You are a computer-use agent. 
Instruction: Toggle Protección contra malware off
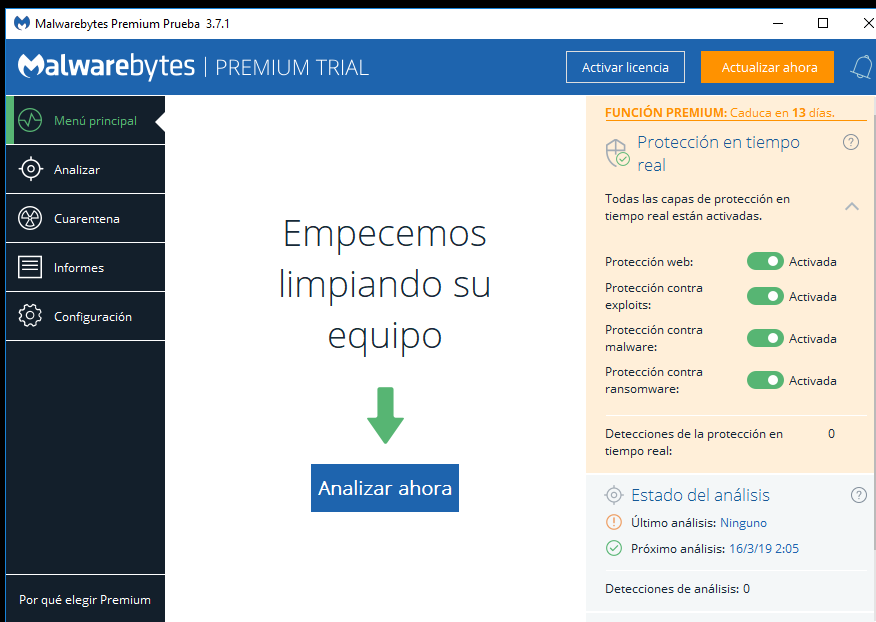765,338
